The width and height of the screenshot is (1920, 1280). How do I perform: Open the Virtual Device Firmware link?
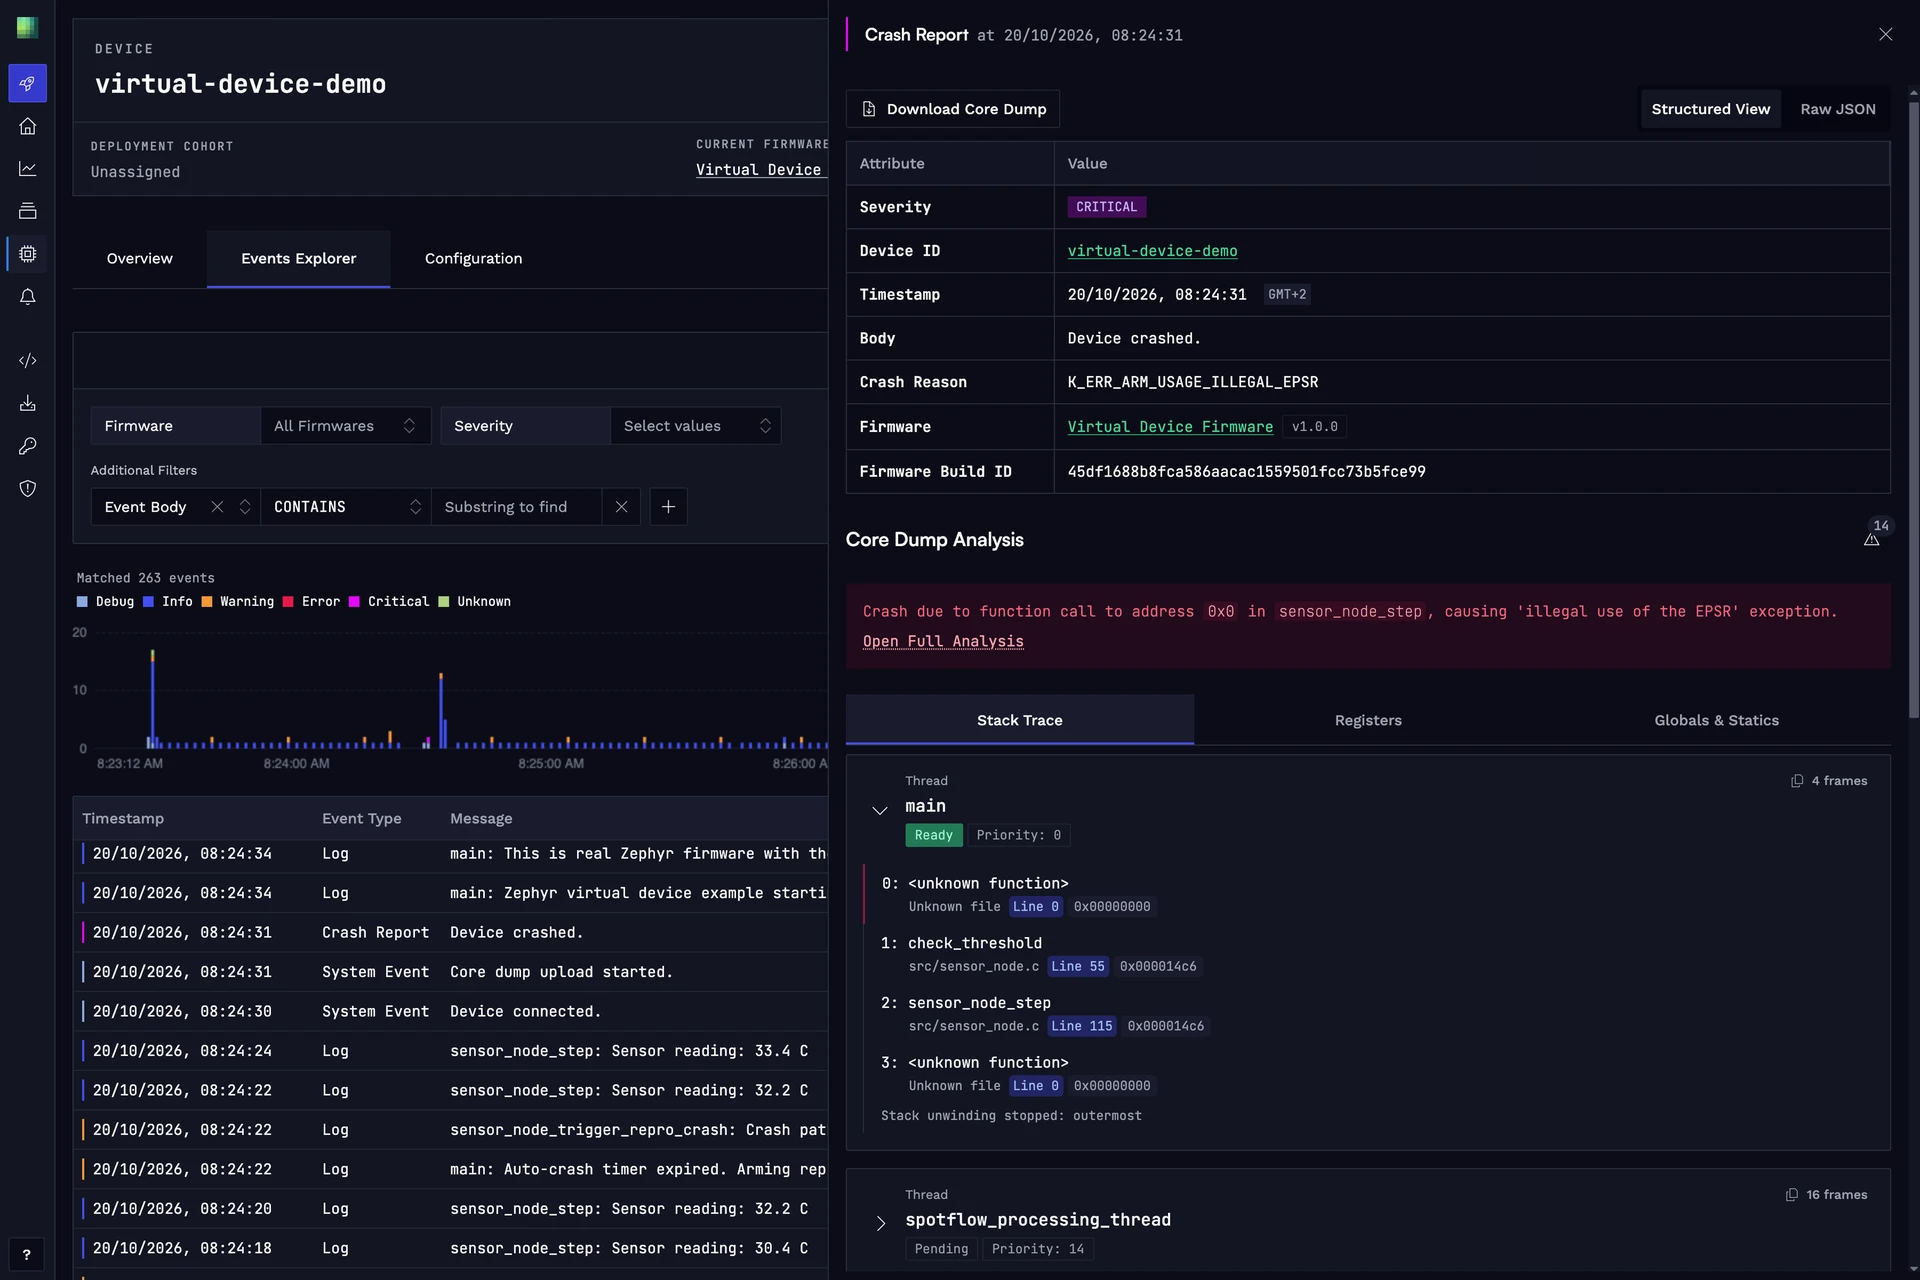click(1170, 427)
